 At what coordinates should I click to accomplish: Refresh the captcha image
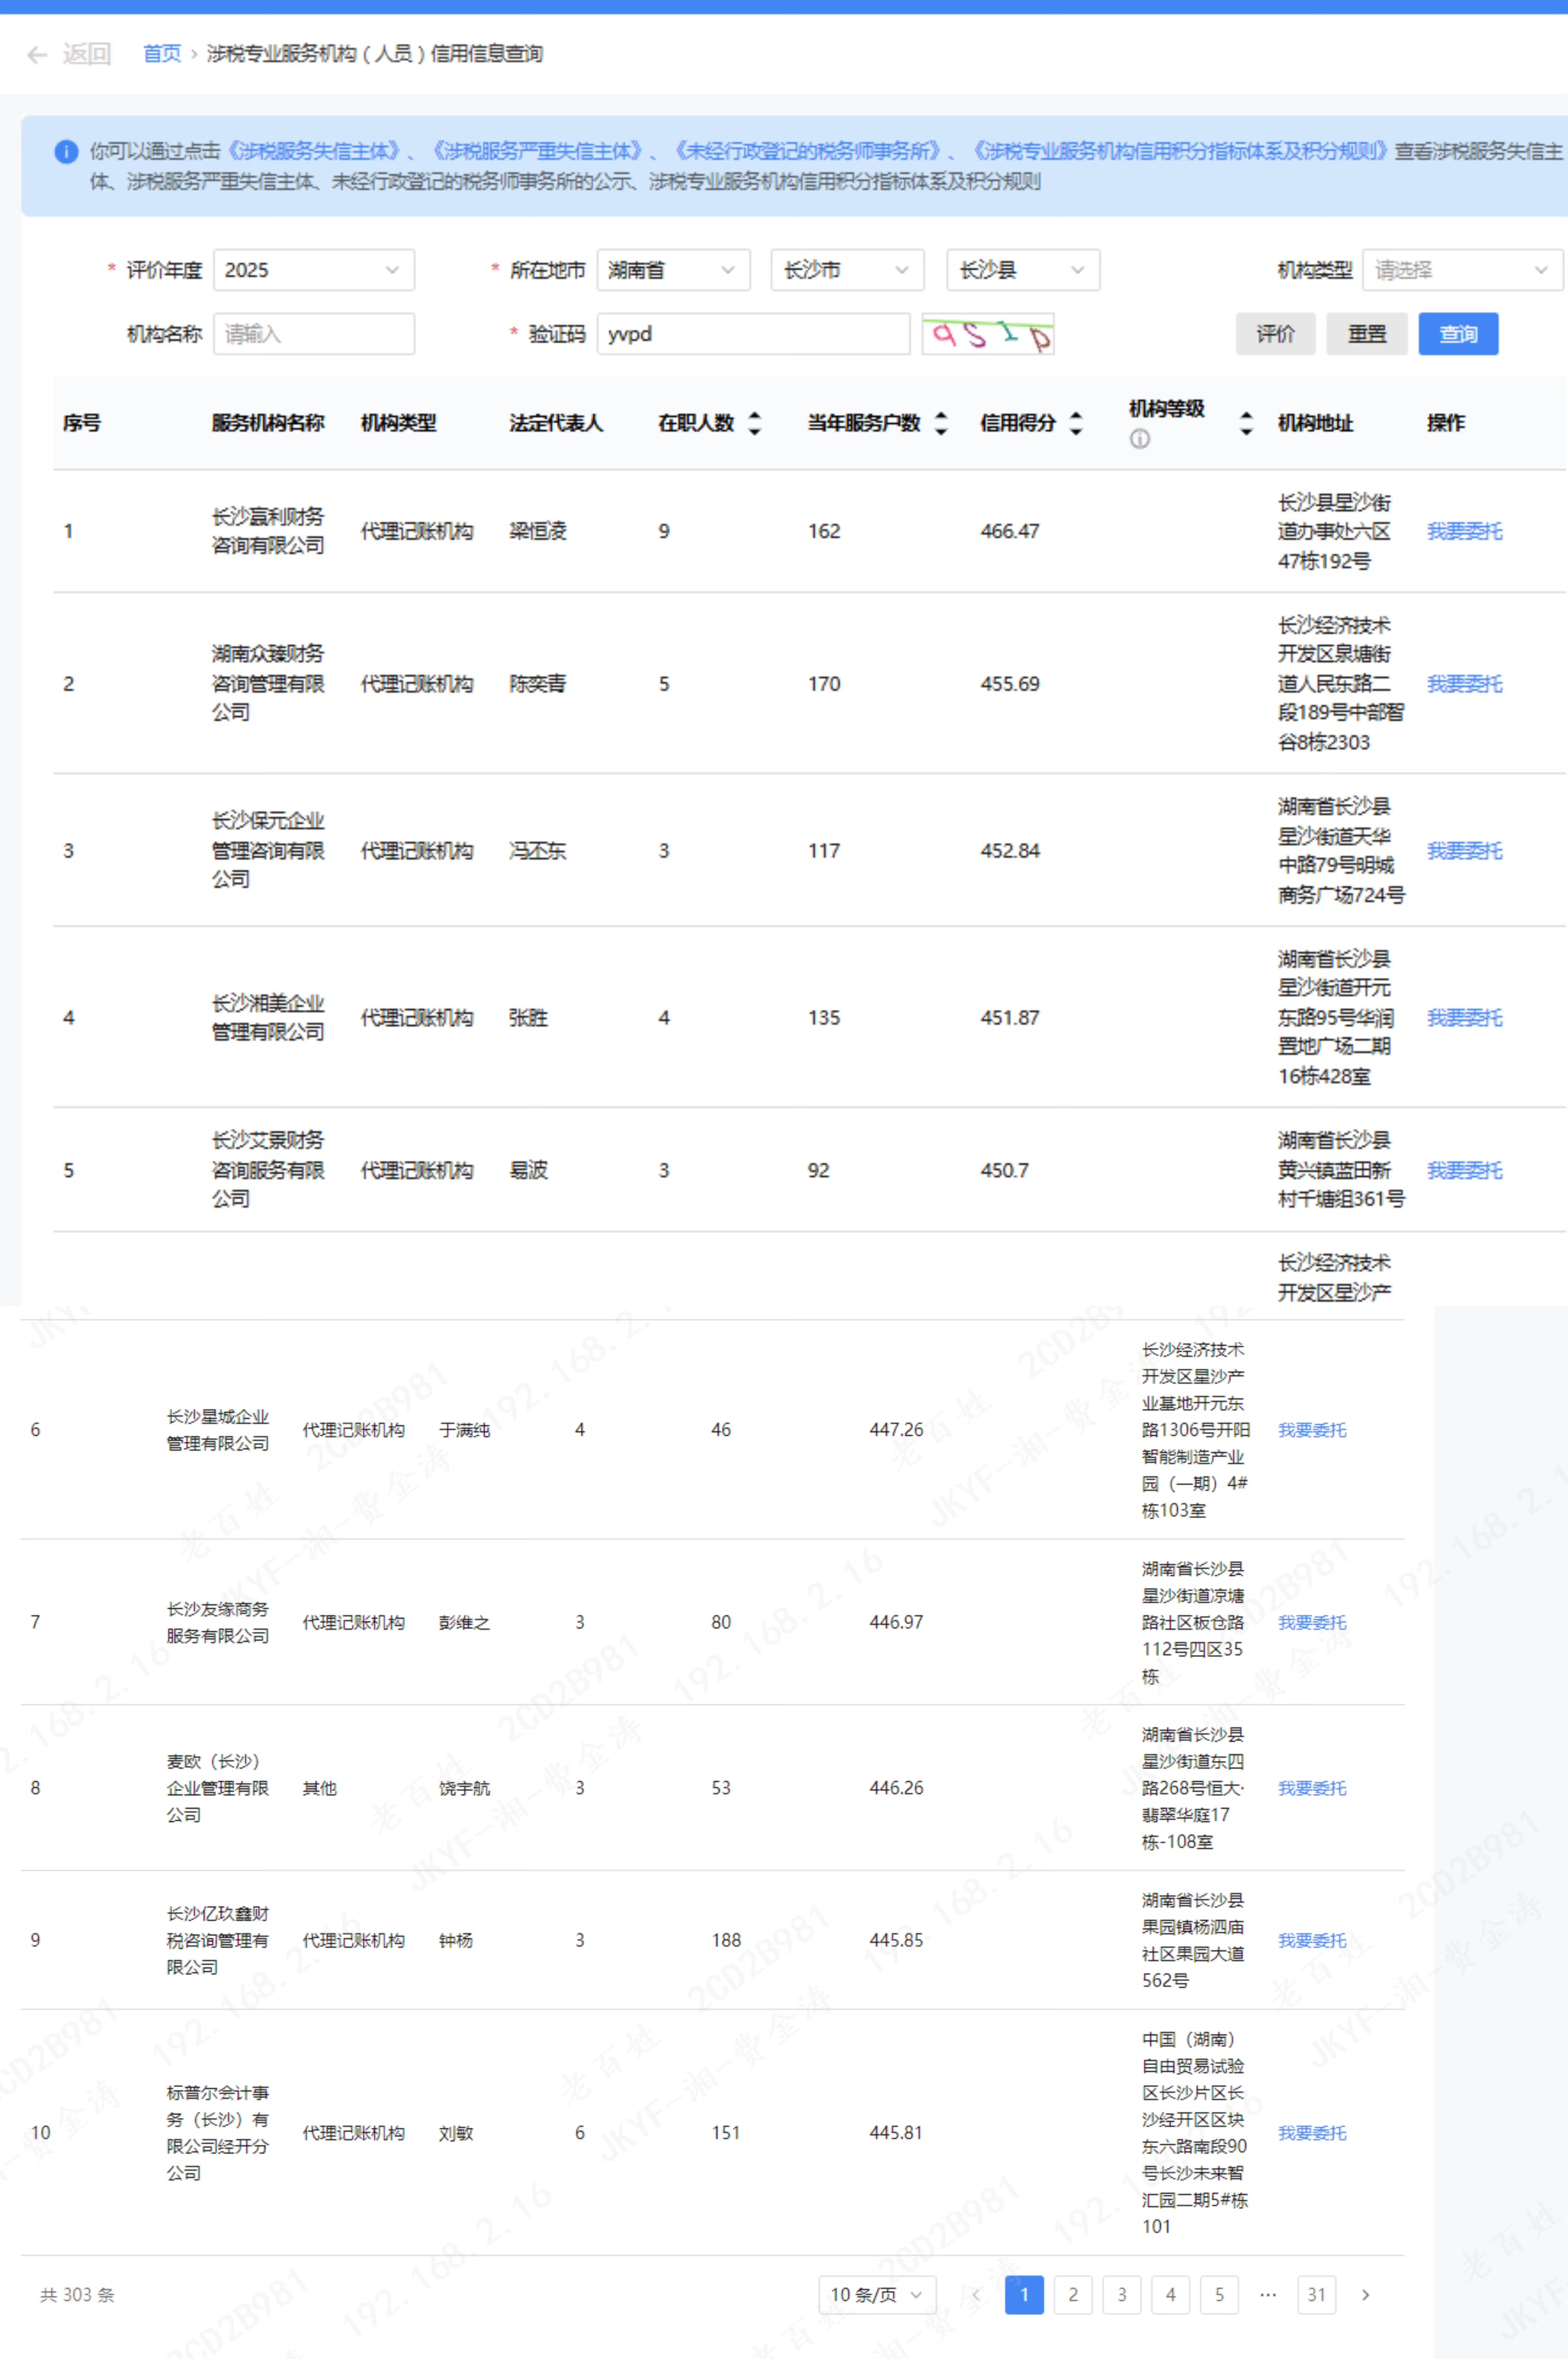pos(987,334)
